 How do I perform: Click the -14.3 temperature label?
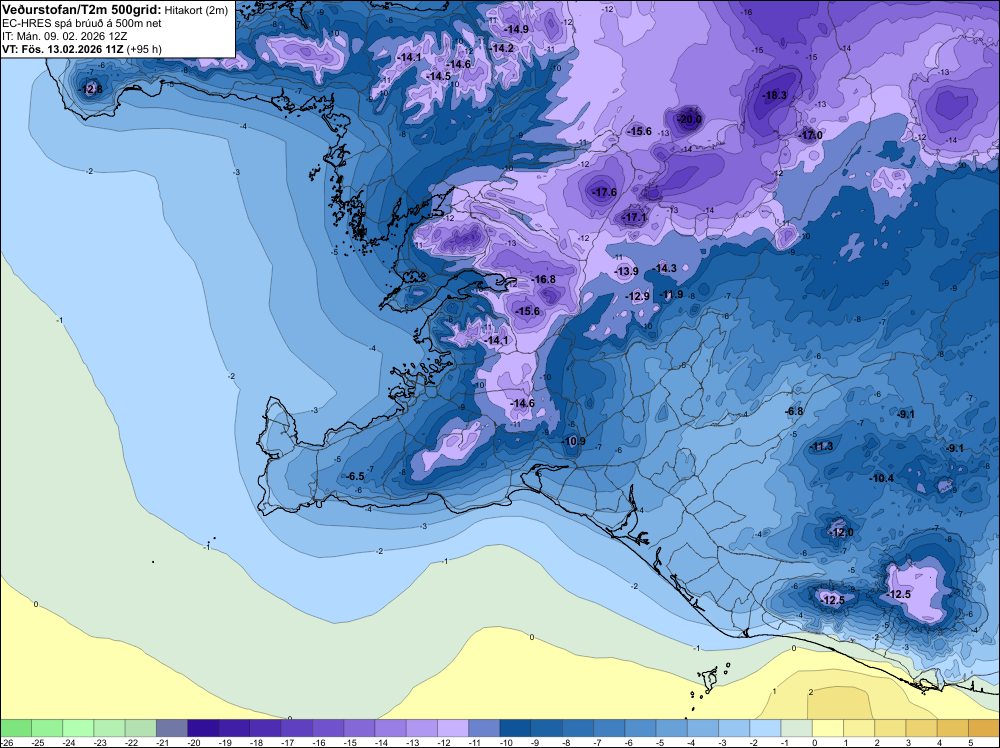pos(664,268)
